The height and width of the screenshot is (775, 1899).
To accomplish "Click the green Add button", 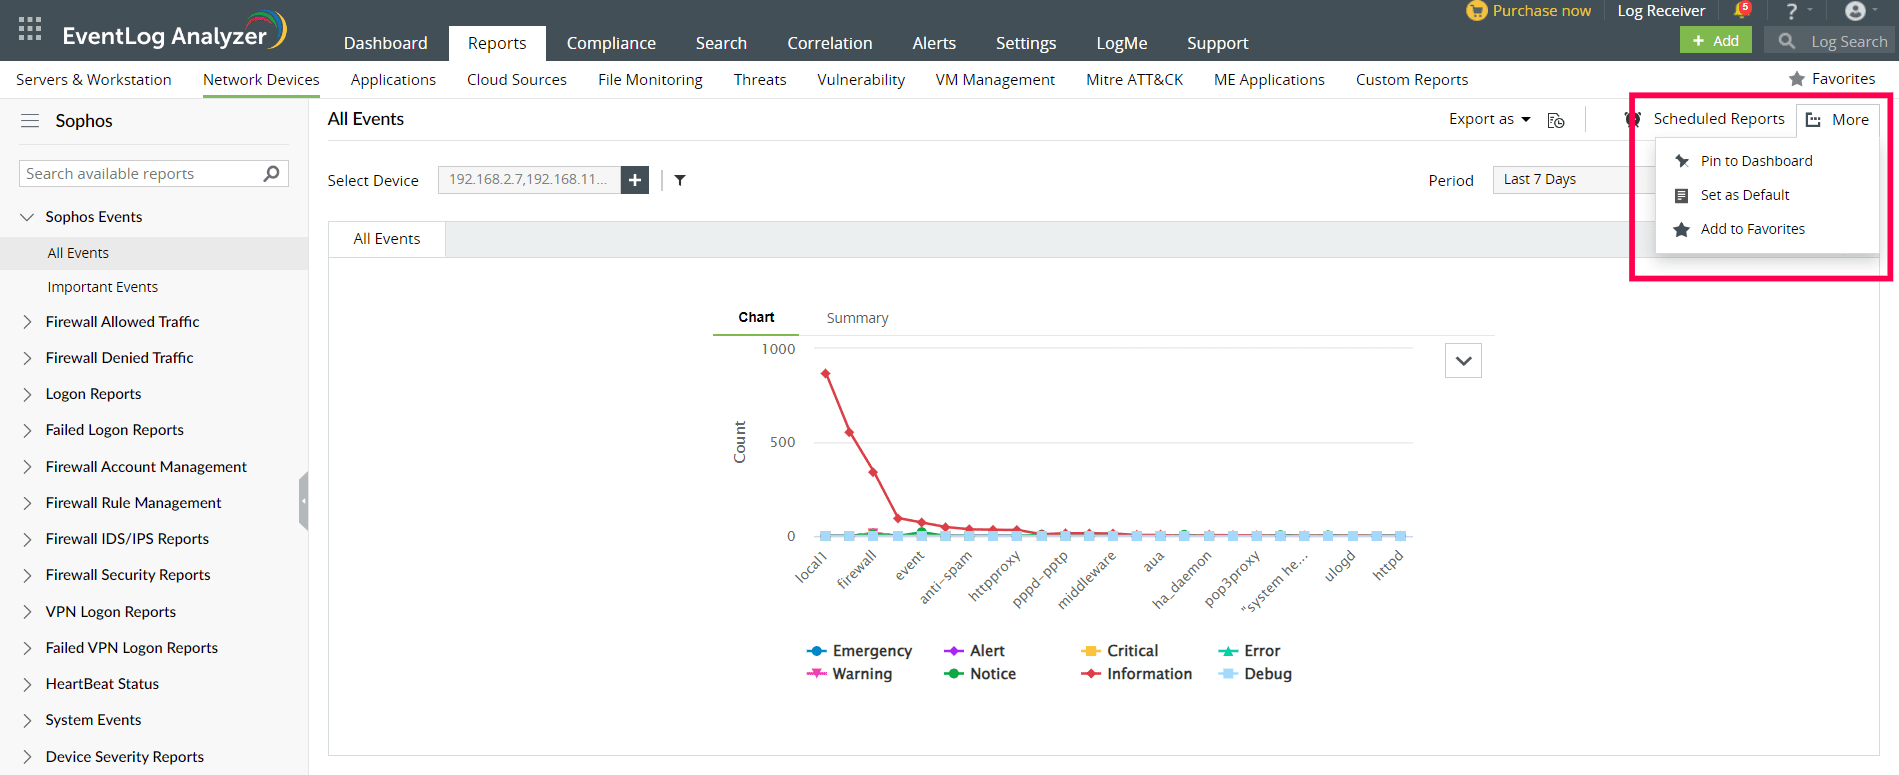I will coord(1715,41).
